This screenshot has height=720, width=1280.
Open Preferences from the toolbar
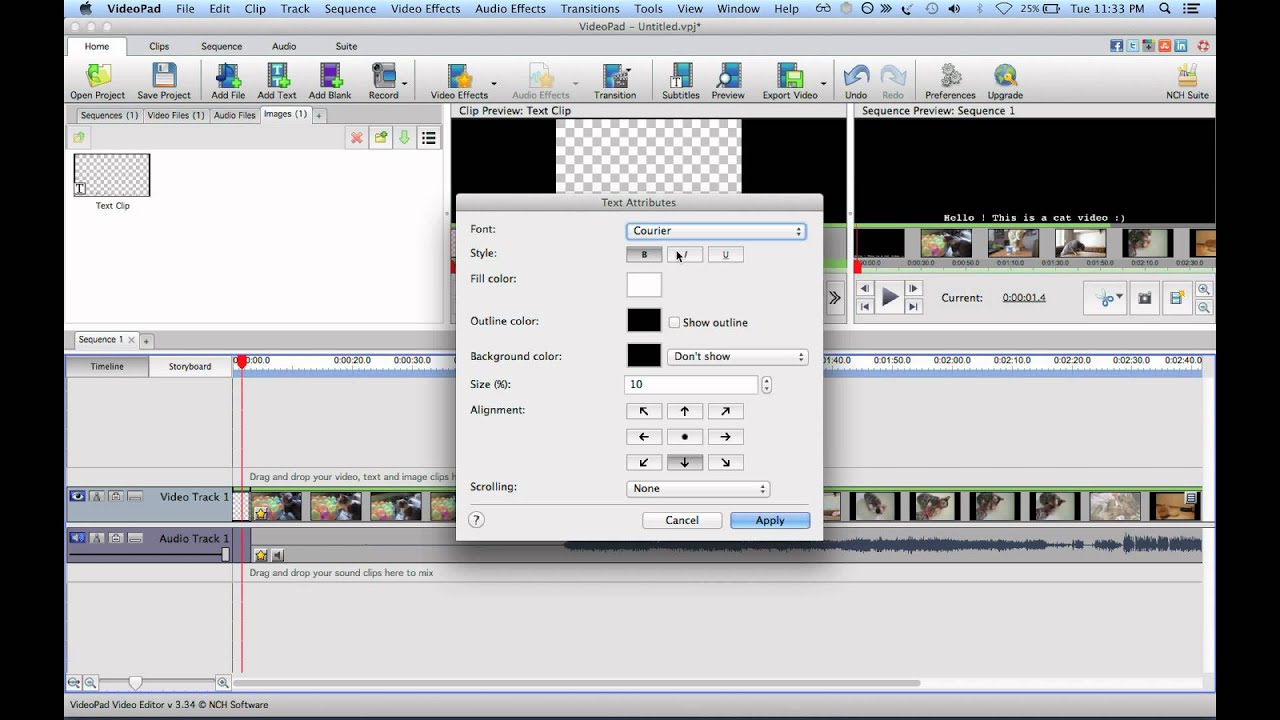(950, 82)
